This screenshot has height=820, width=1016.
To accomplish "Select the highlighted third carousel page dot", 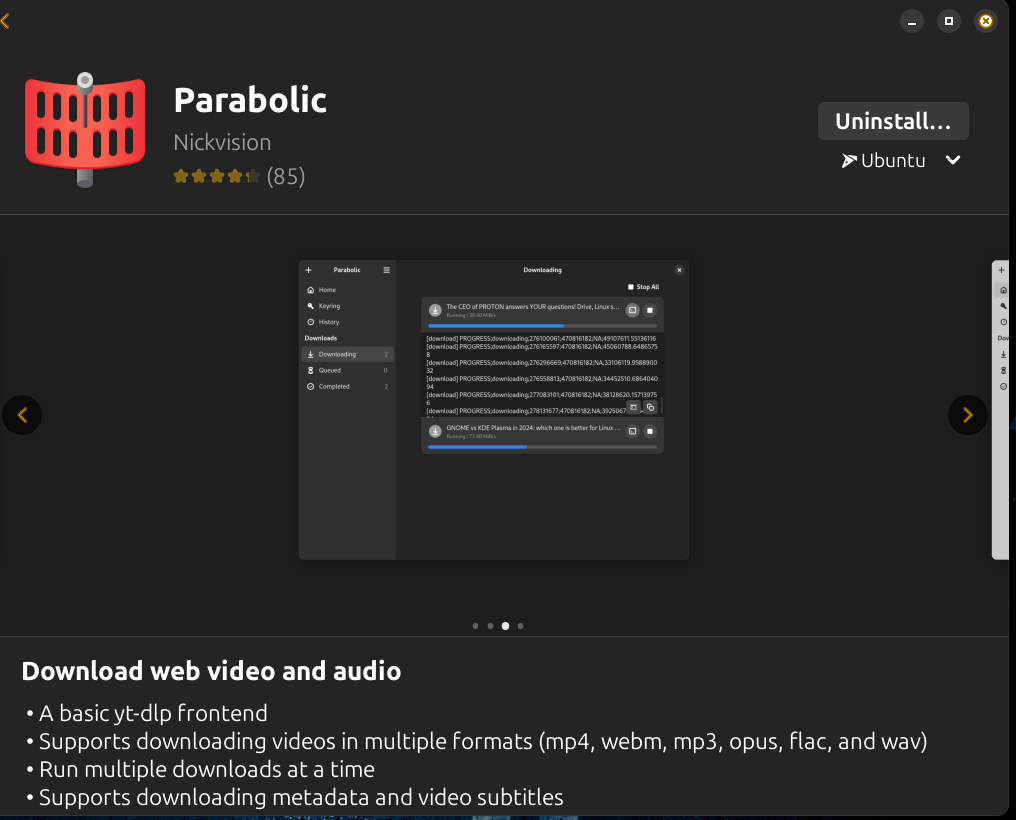I will (x=505, y=626).
